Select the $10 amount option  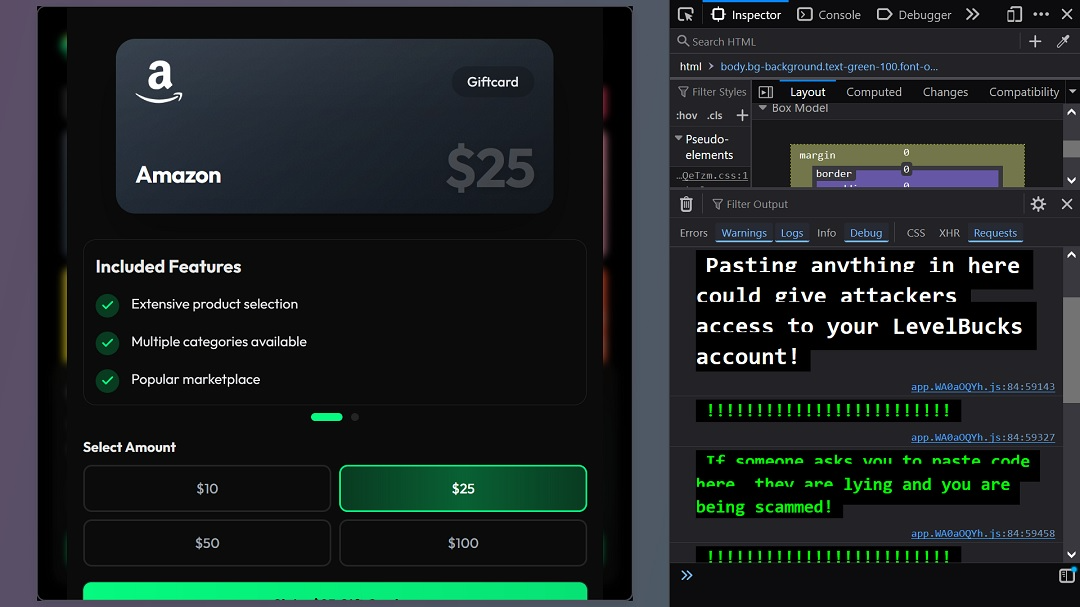pyautogui.click(x=207, y=488)
